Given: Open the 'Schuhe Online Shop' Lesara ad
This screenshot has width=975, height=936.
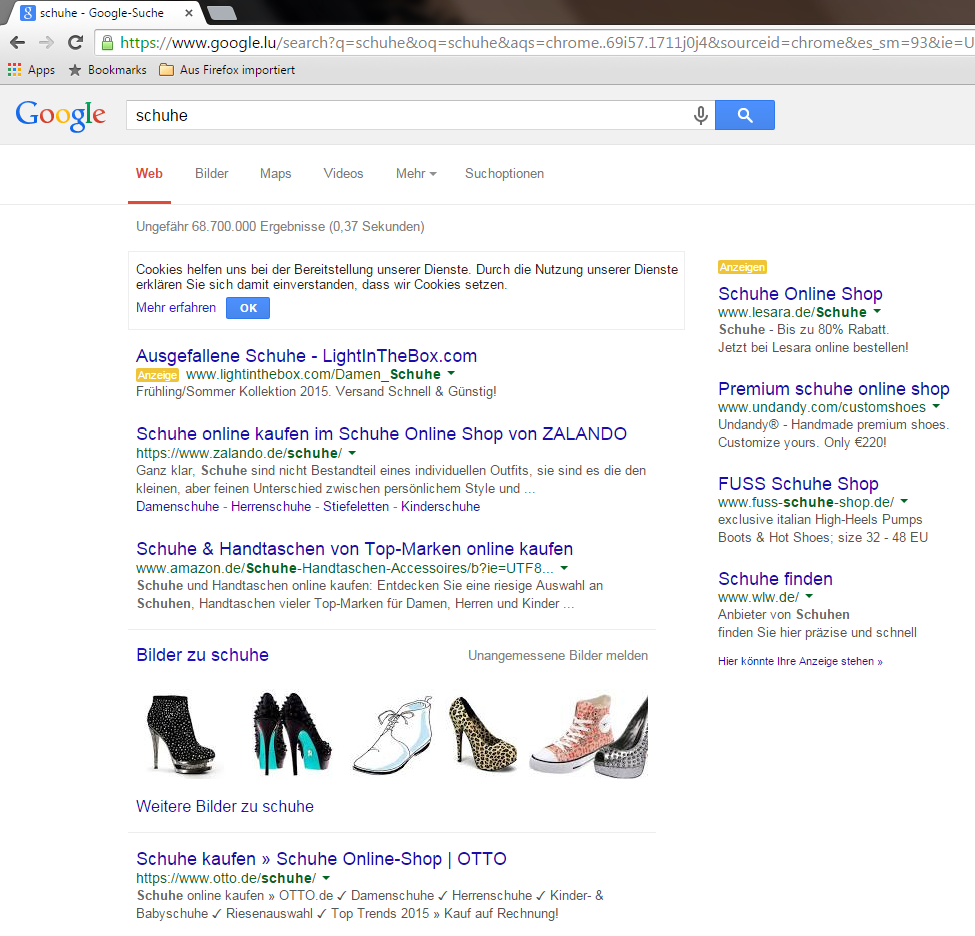Looking at the screenshot, I should 800,294.
